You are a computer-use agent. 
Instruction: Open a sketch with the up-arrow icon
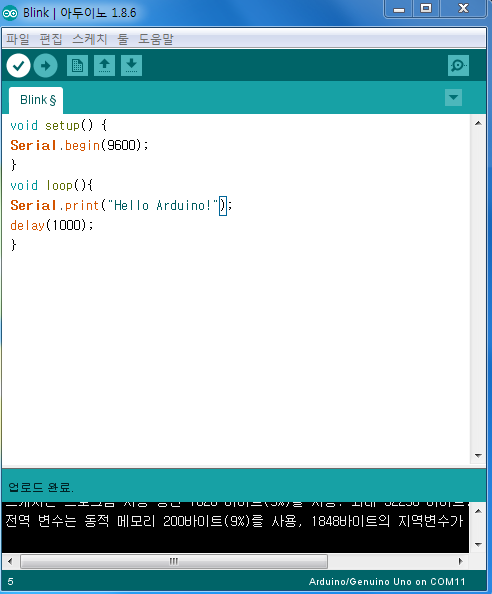105,66
